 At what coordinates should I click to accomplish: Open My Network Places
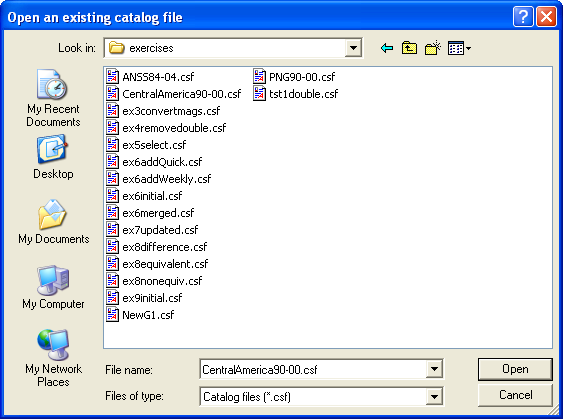53,358
